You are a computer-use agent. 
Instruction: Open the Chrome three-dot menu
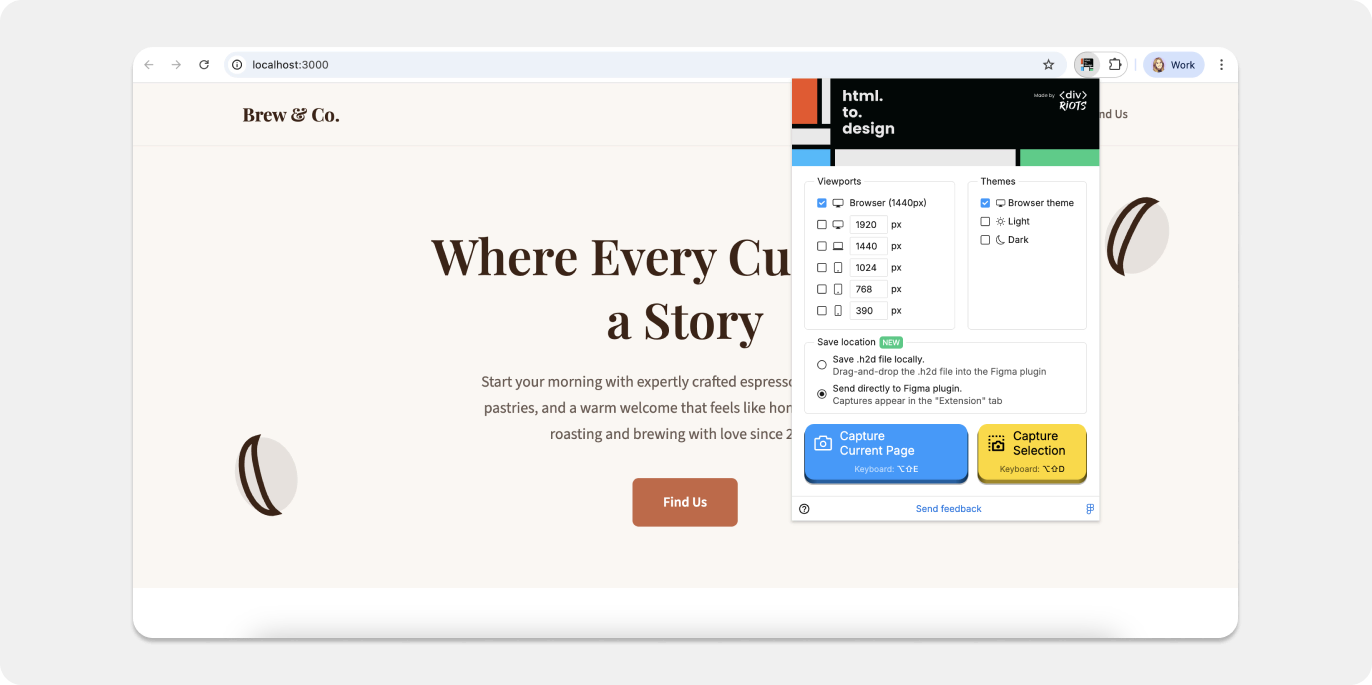click(x=1221, y=64)
